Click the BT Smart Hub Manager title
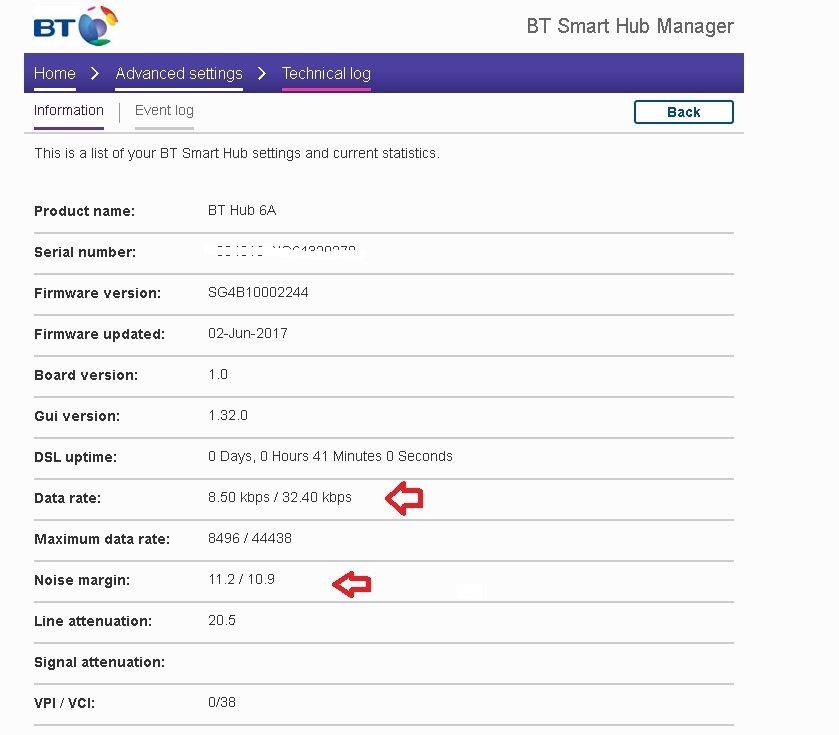 click(630, 26)
